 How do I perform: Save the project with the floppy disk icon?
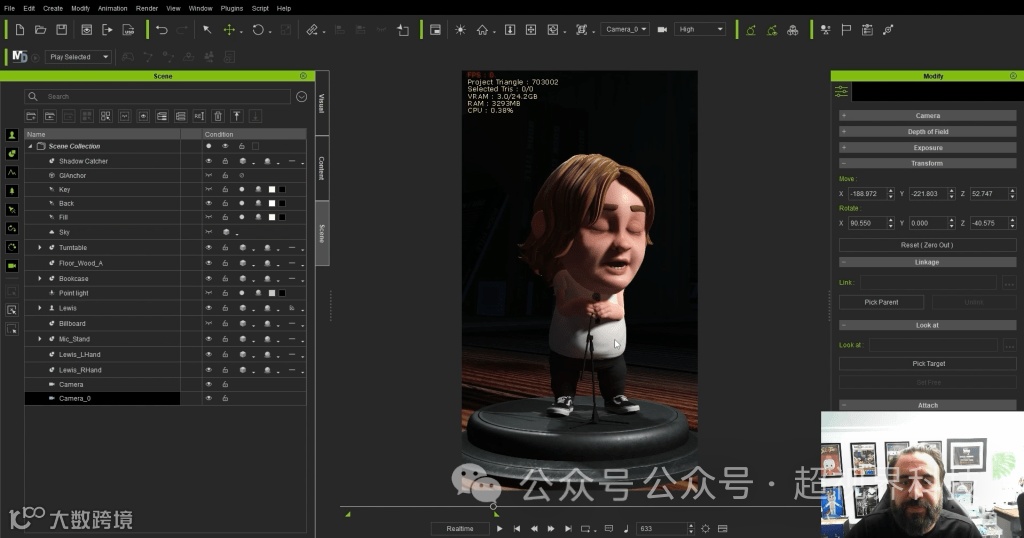tap(61, 29)
